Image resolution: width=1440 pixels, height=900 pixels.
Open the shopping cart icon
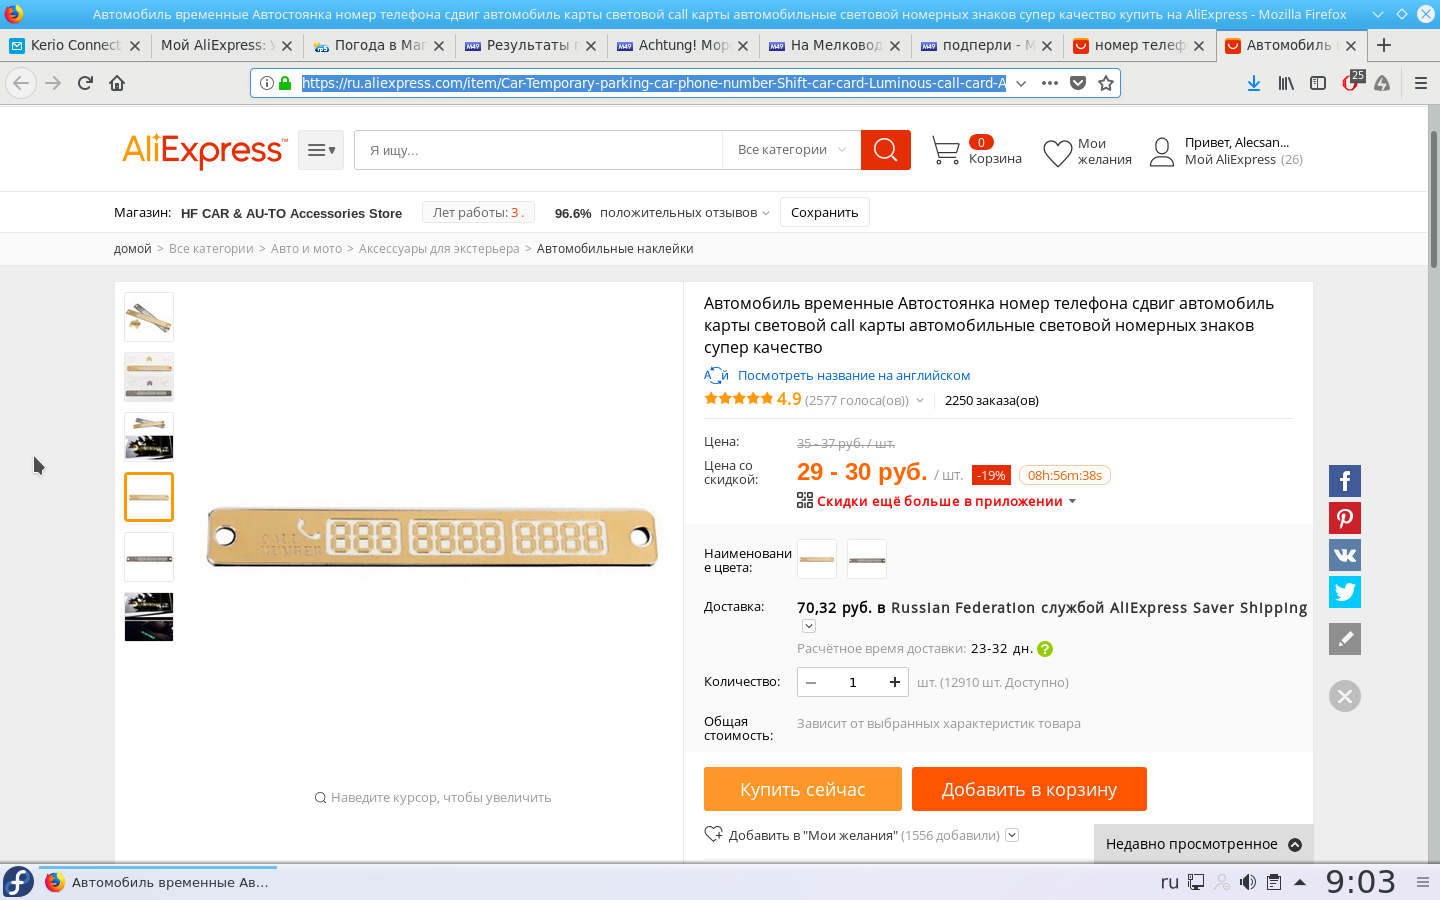click(x=945, y=151)
